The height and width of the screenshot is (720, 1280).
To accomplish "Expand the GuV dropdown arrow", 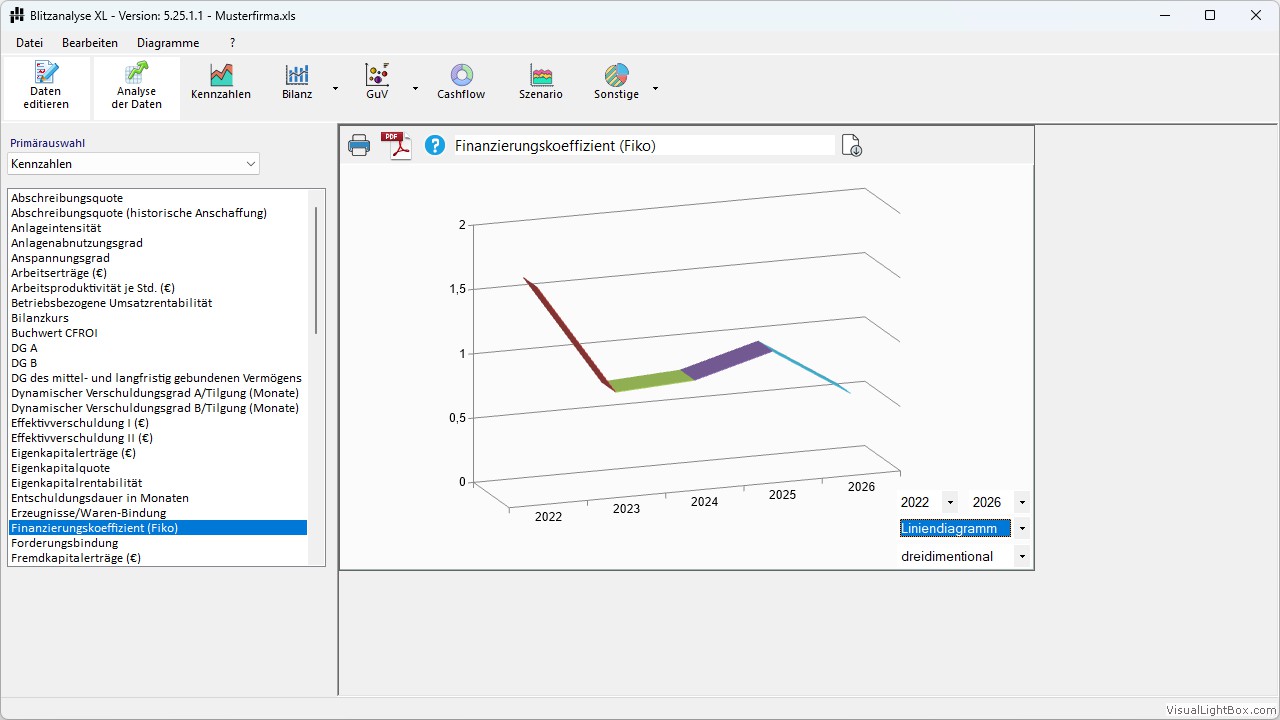I will click(415, 88).
